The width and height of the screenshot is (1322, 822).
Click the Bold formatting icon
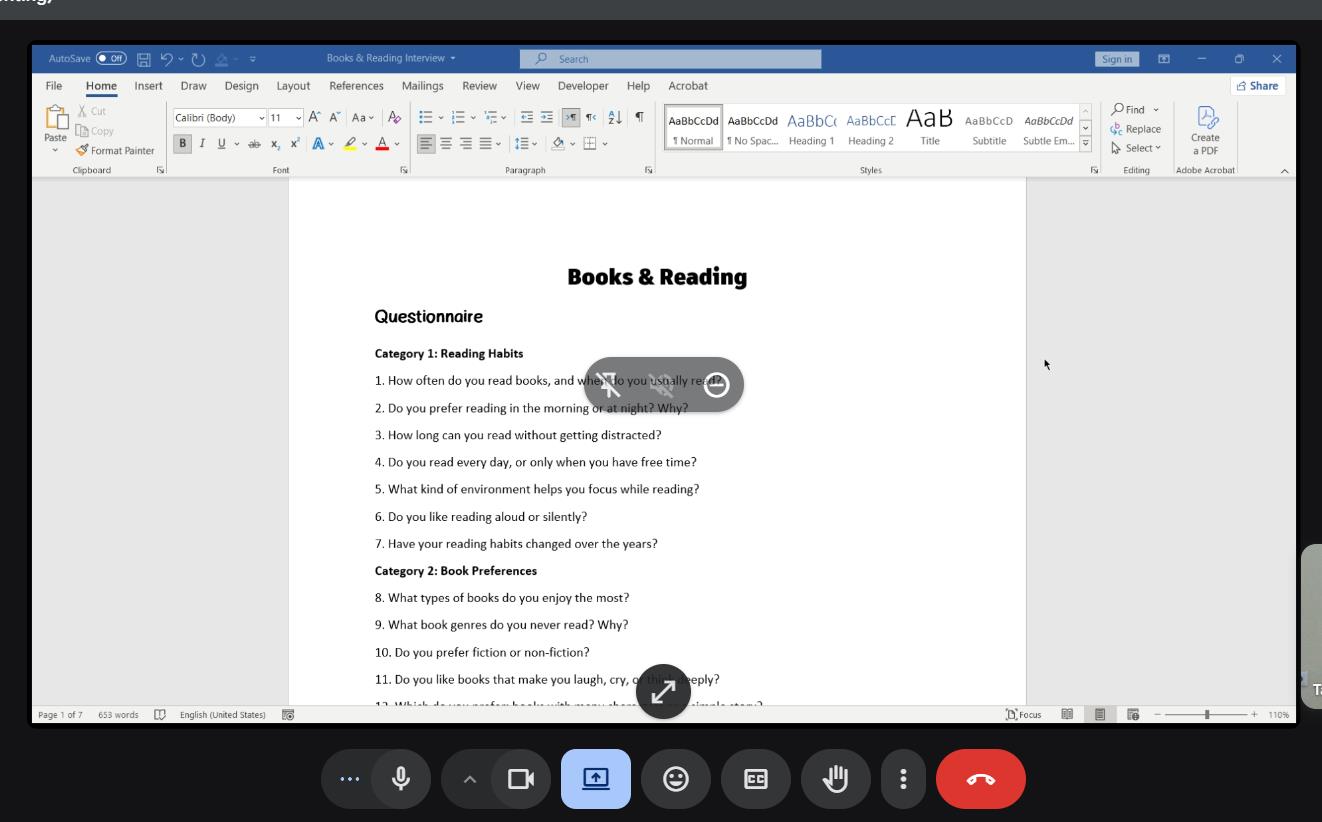pos(183,144)
